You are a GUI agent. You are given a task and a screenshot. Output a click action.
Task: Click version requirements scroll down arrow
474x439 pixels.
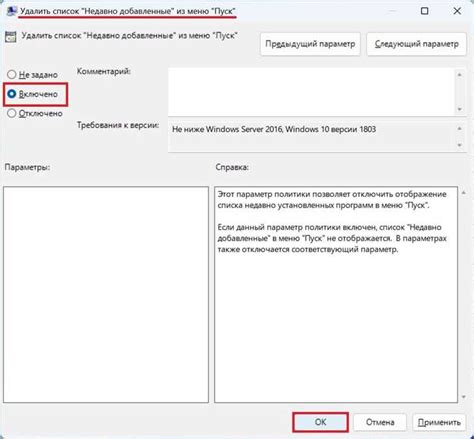[460, 145]
